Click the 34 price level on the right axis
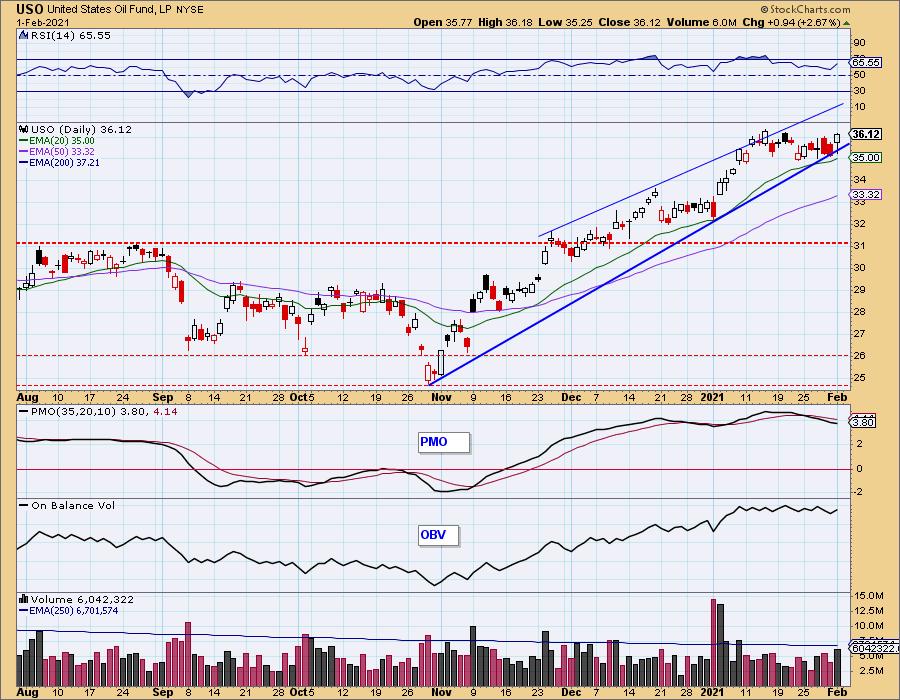This screenshot has height=700, width=900. (x=860, y=180)
